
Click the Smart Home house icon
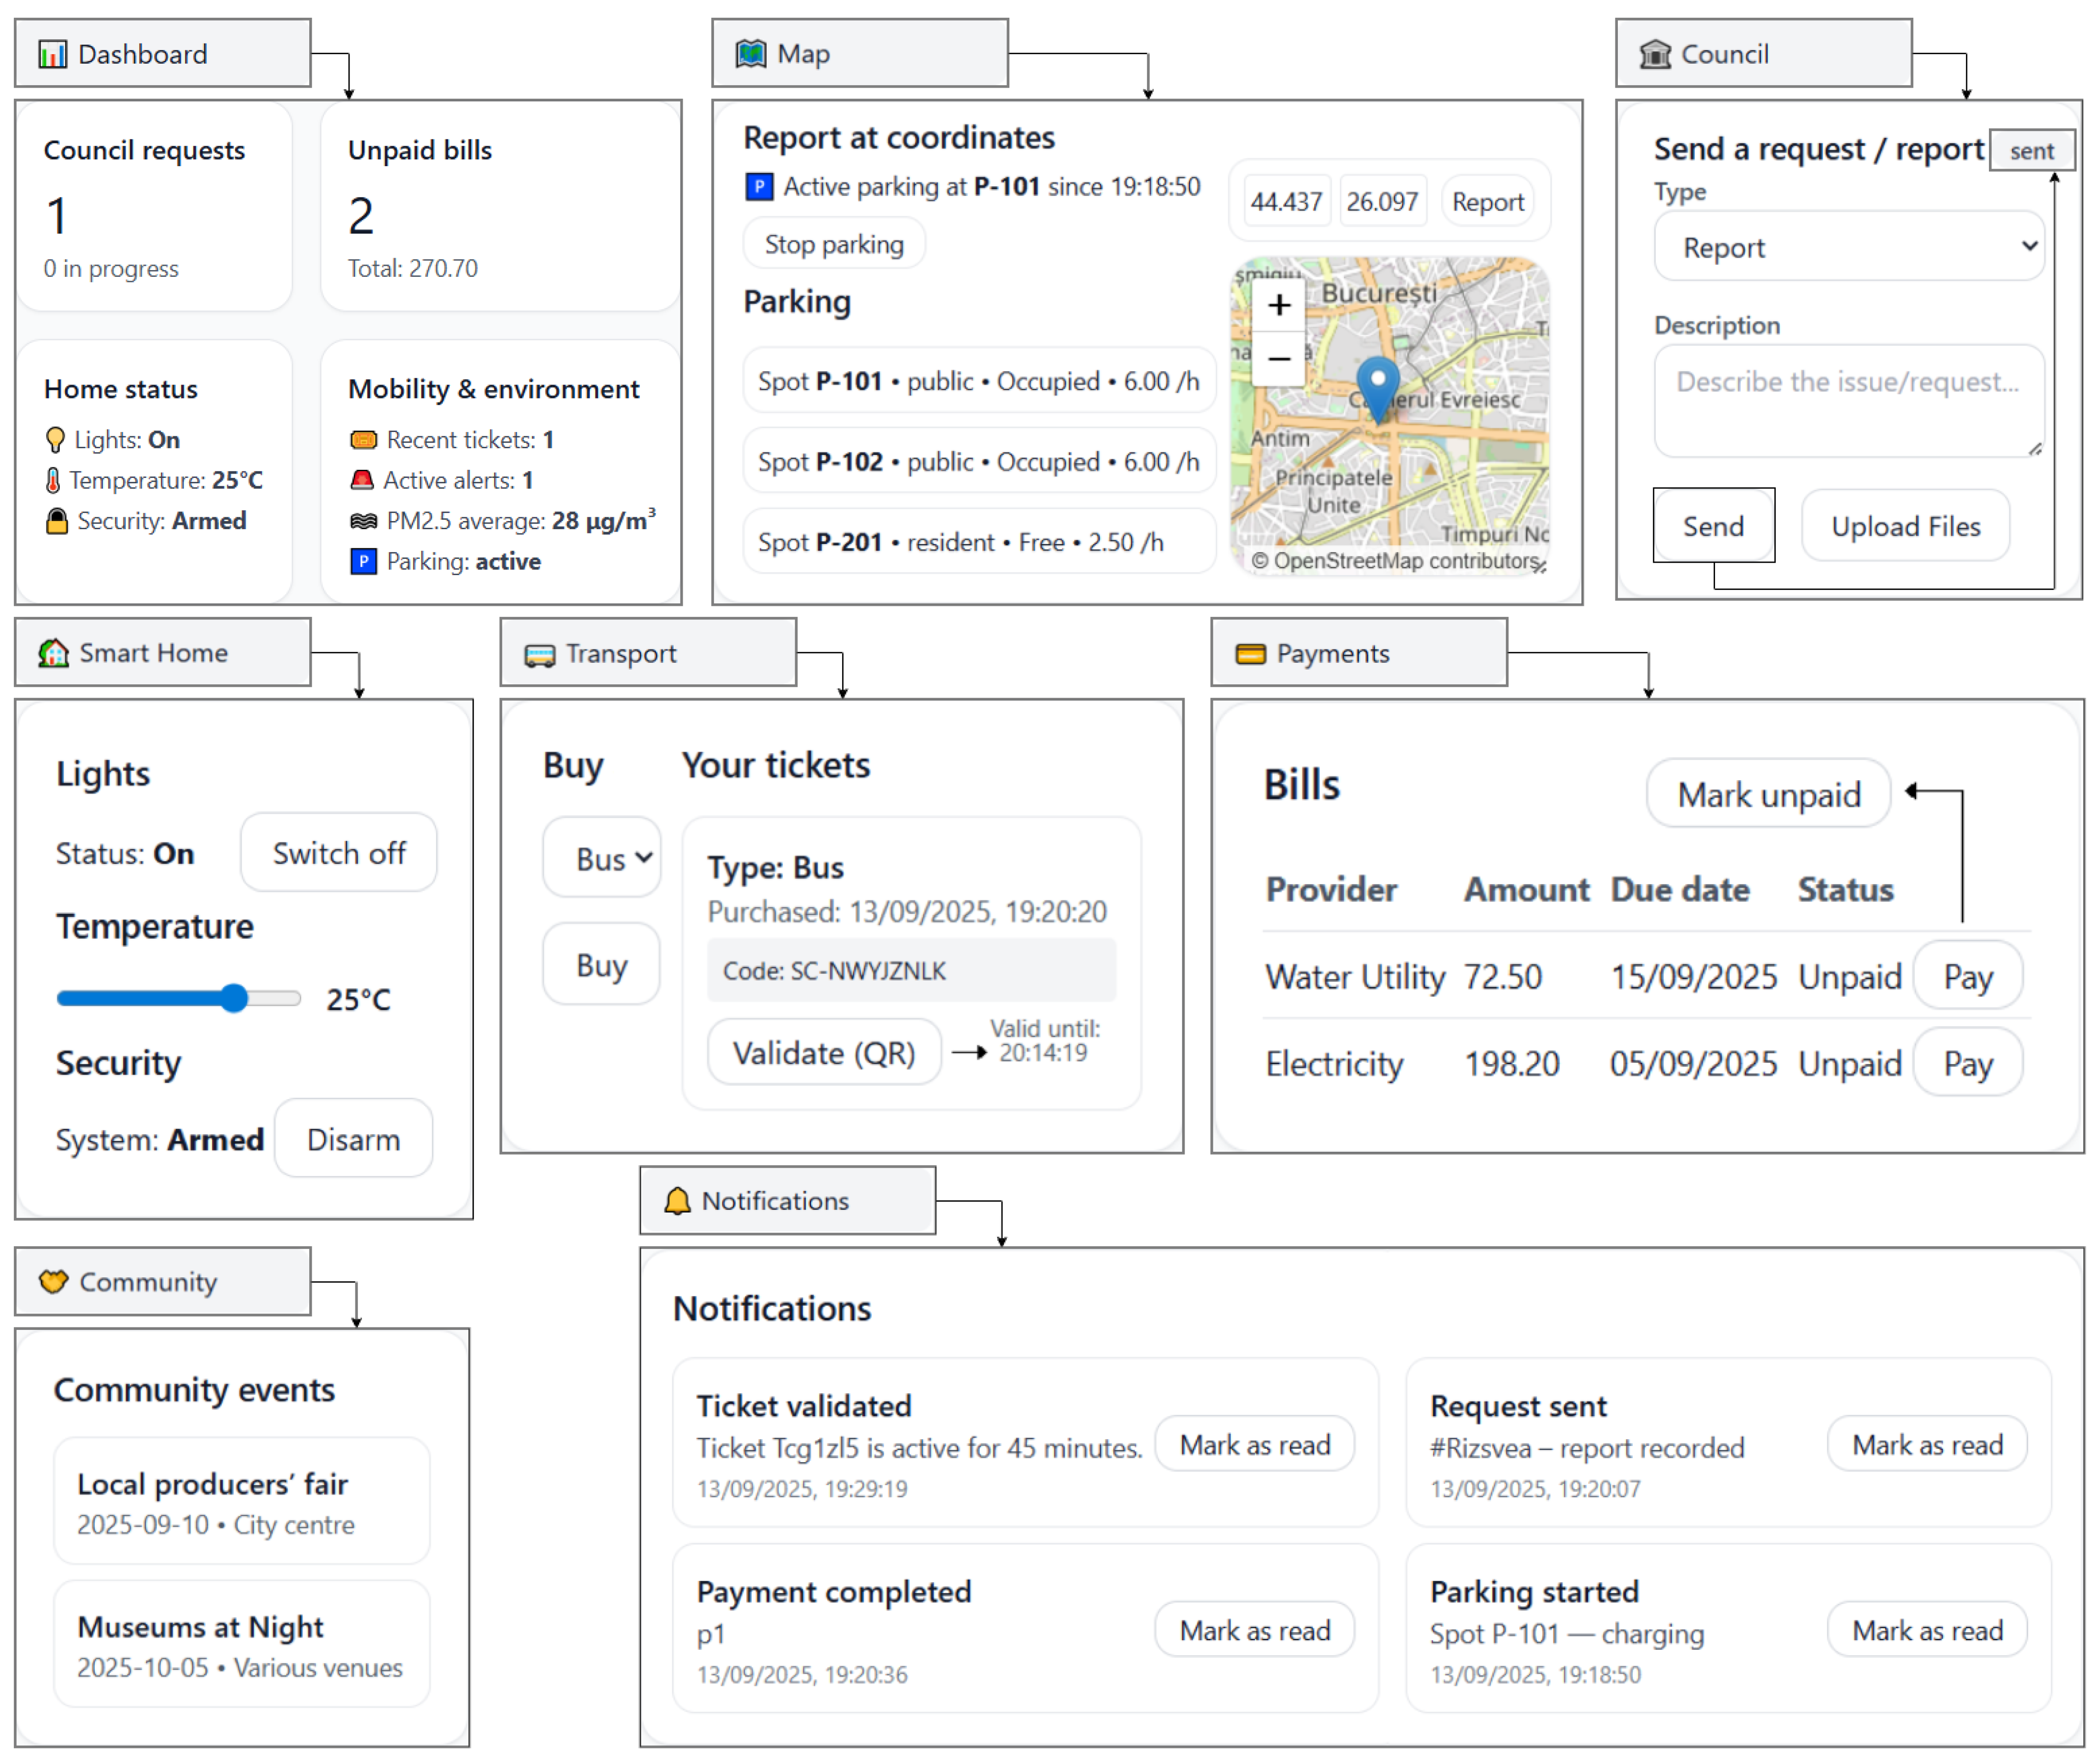(53, 653)
